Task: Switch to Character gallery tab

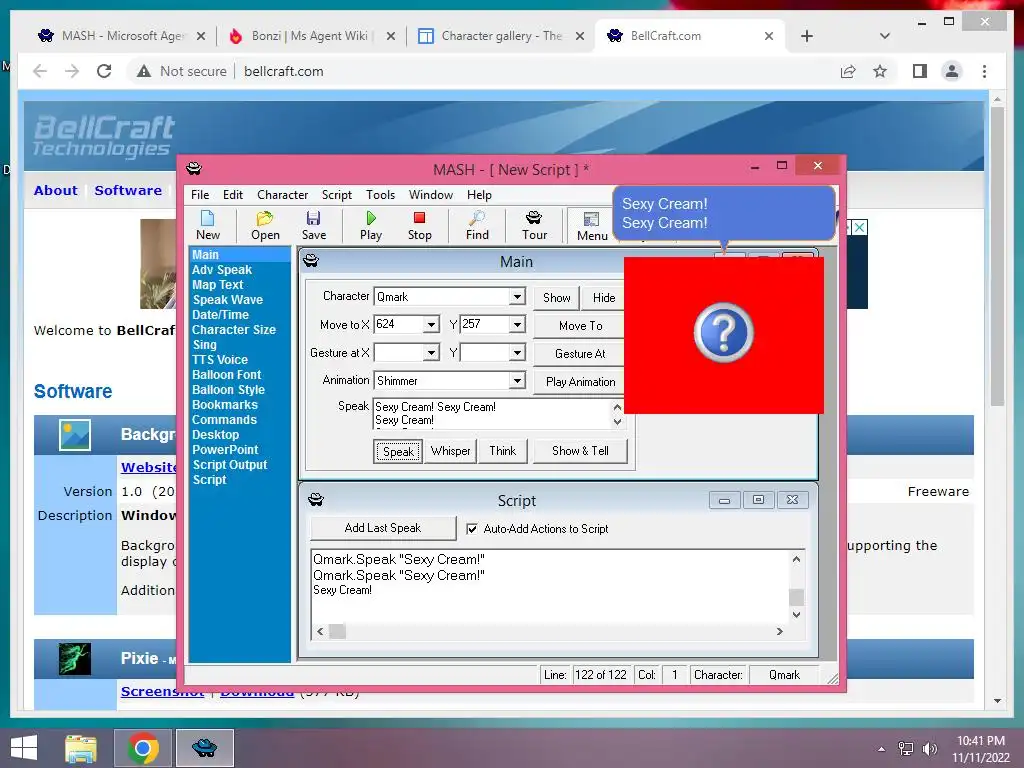Action: 500,36
